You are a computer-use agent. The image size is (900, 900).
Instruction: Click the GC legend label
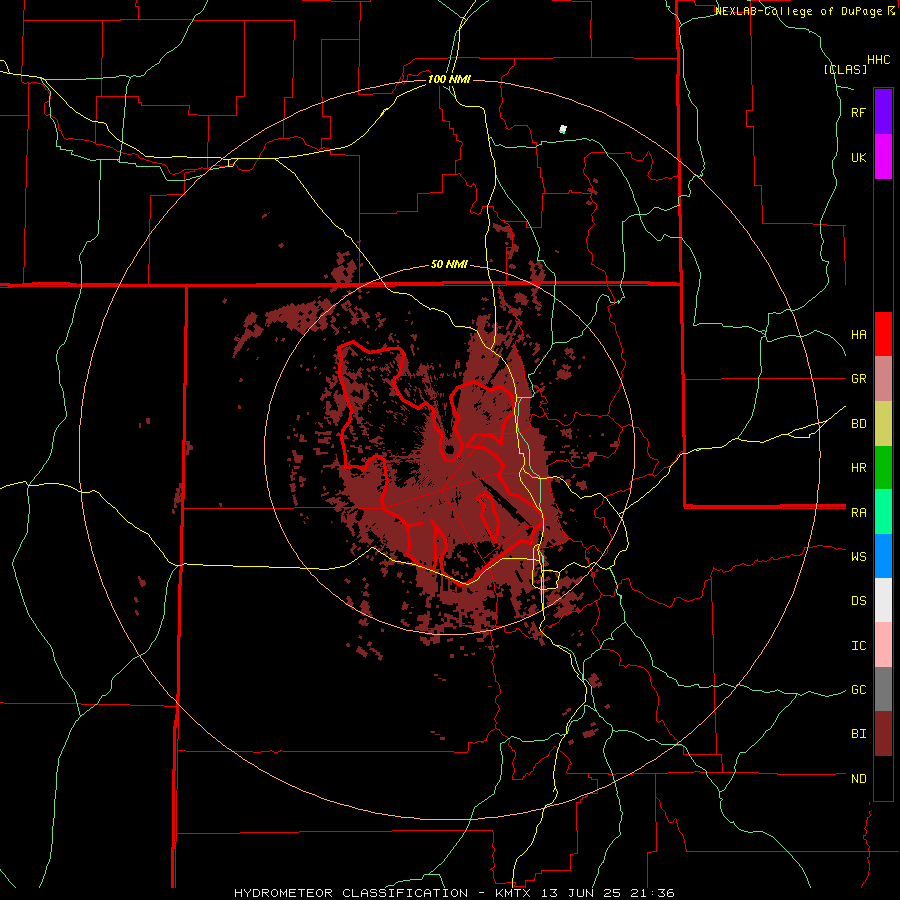coord(859,690)
